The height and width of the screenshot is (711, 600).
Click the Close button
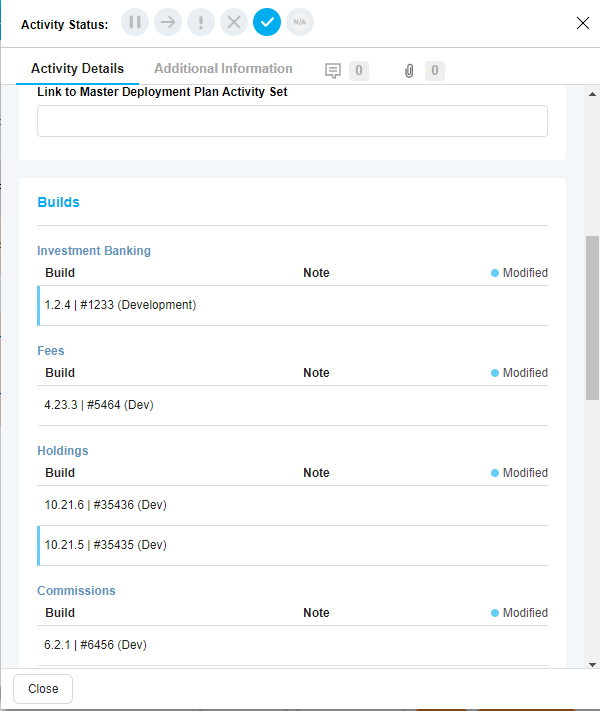(43, 689)
